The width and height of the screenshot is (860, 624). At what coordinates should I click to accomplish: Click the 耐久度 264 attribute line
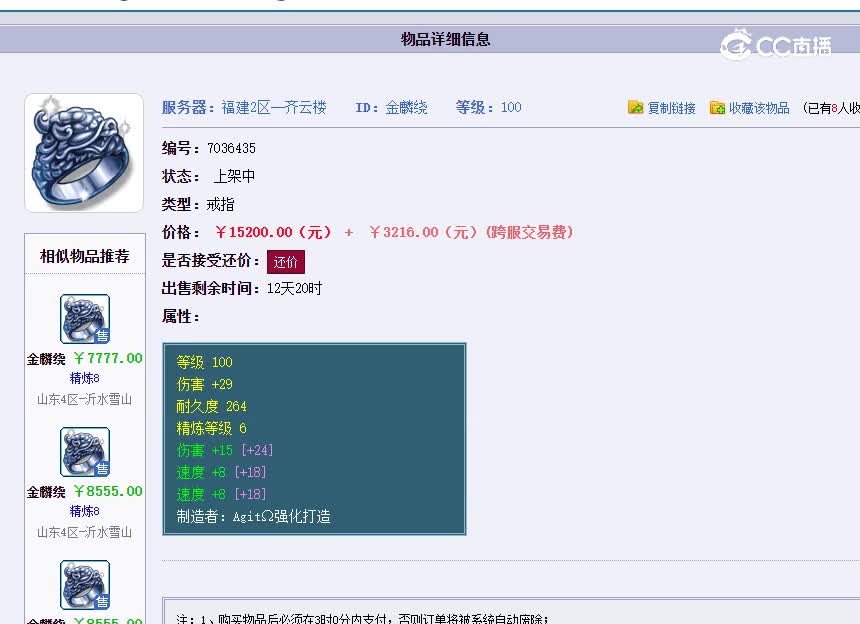click(x=211, y=406)
